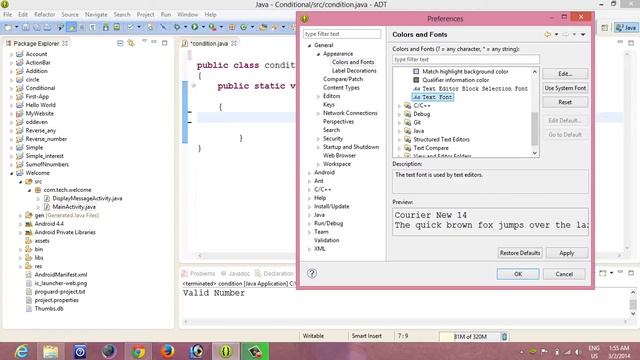Open the Window menu
Screen dimensions: 640x360
(187, 14)
